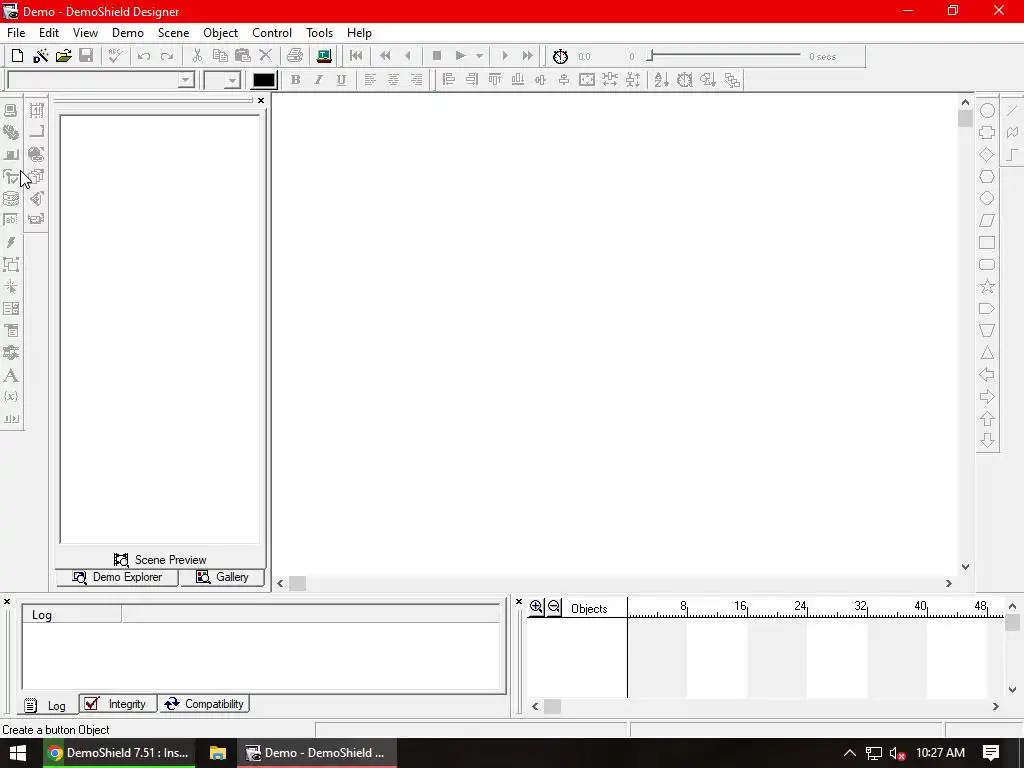1024x768 pixels.
Task: Redo the last action
Action: 167,56
